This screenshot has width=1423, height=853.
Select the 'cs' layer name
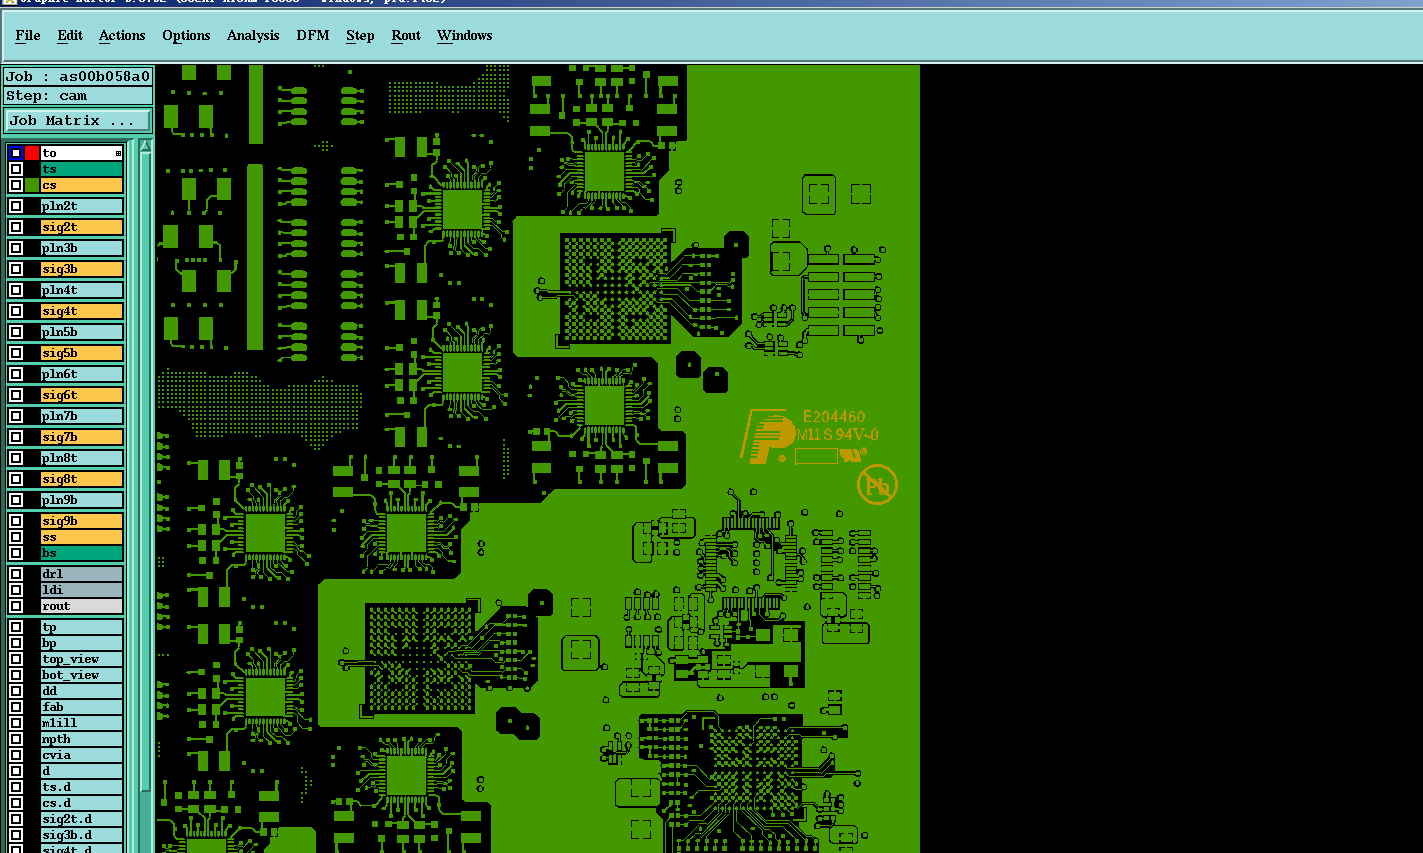point(81,185)
